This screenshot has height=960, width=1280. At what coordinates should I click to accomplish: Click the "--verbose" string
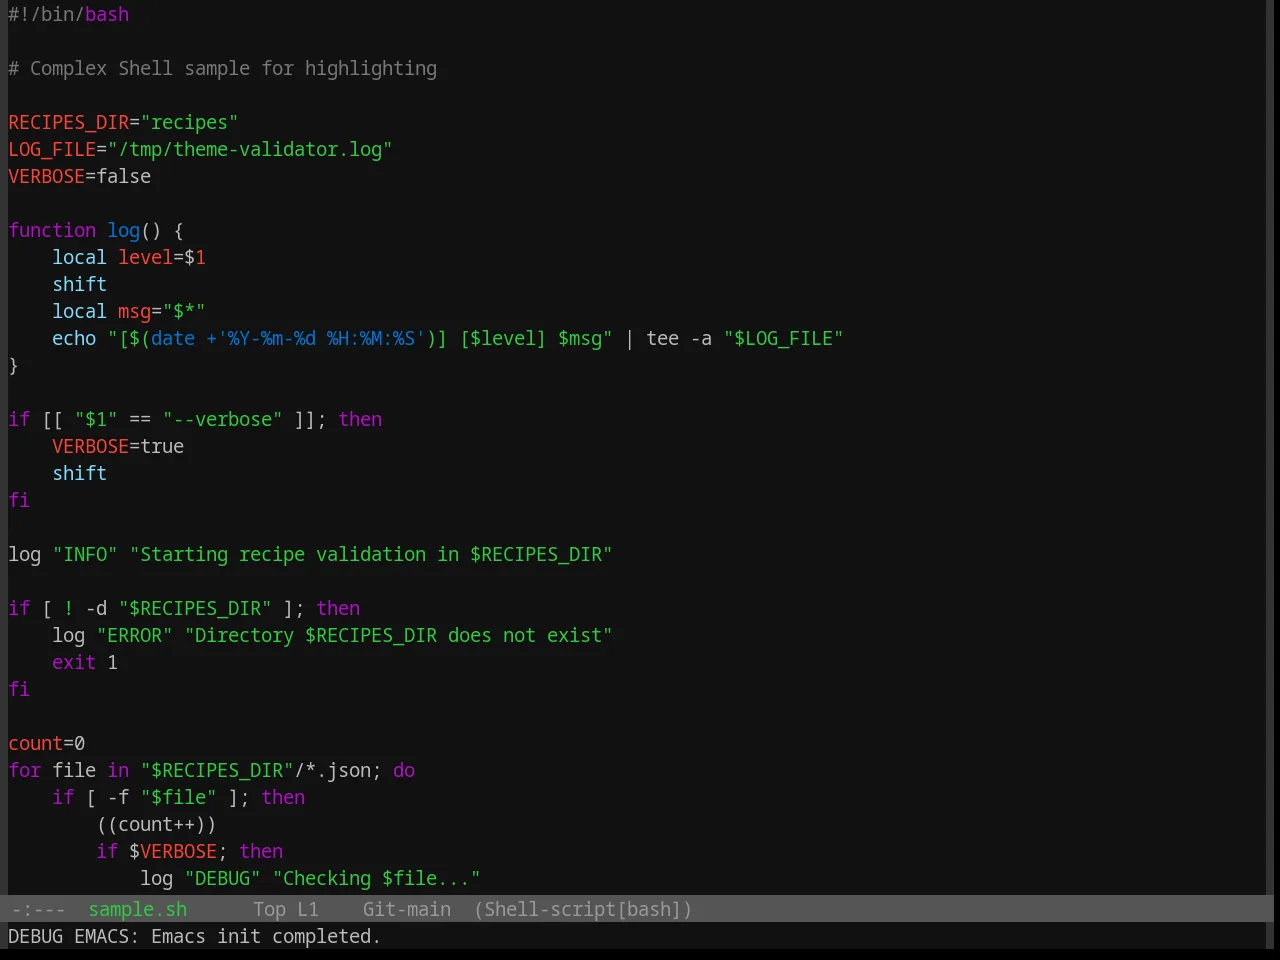[222, 419]
